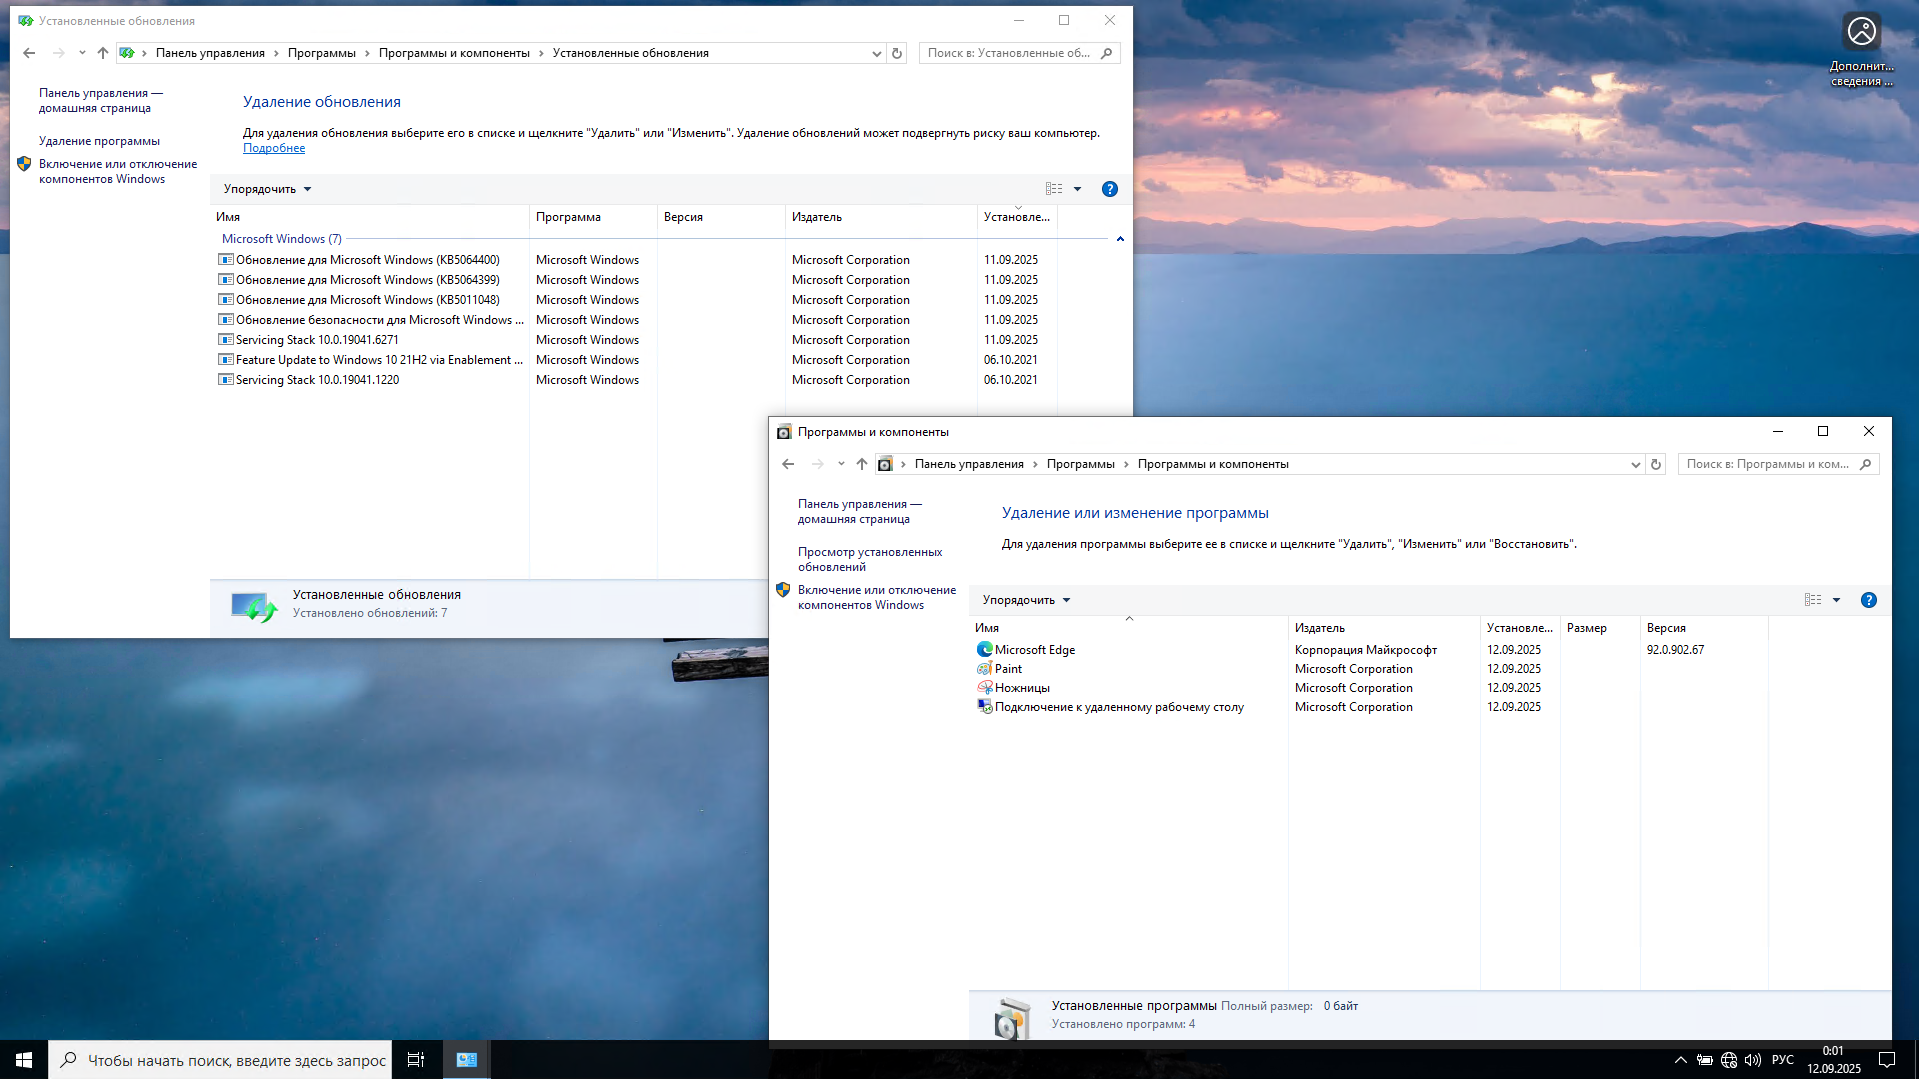Viewport: 1919px width, 1079px height.
Task: Open Упорядочить menu in Installed Updates window
Action: pos(267,189)
